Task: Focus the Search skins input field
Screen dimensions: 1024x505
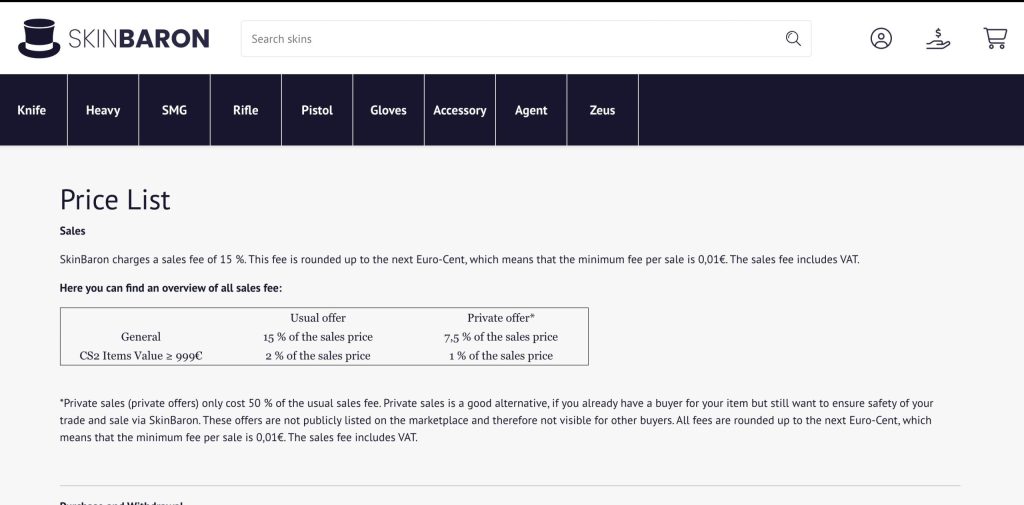Action: coord(510,39)
